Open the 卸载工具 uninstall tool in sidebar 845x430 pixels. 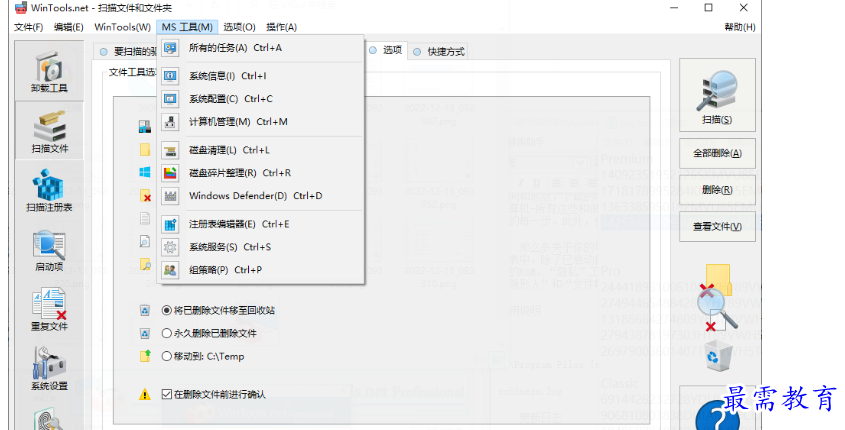click(x=49, y=71)
